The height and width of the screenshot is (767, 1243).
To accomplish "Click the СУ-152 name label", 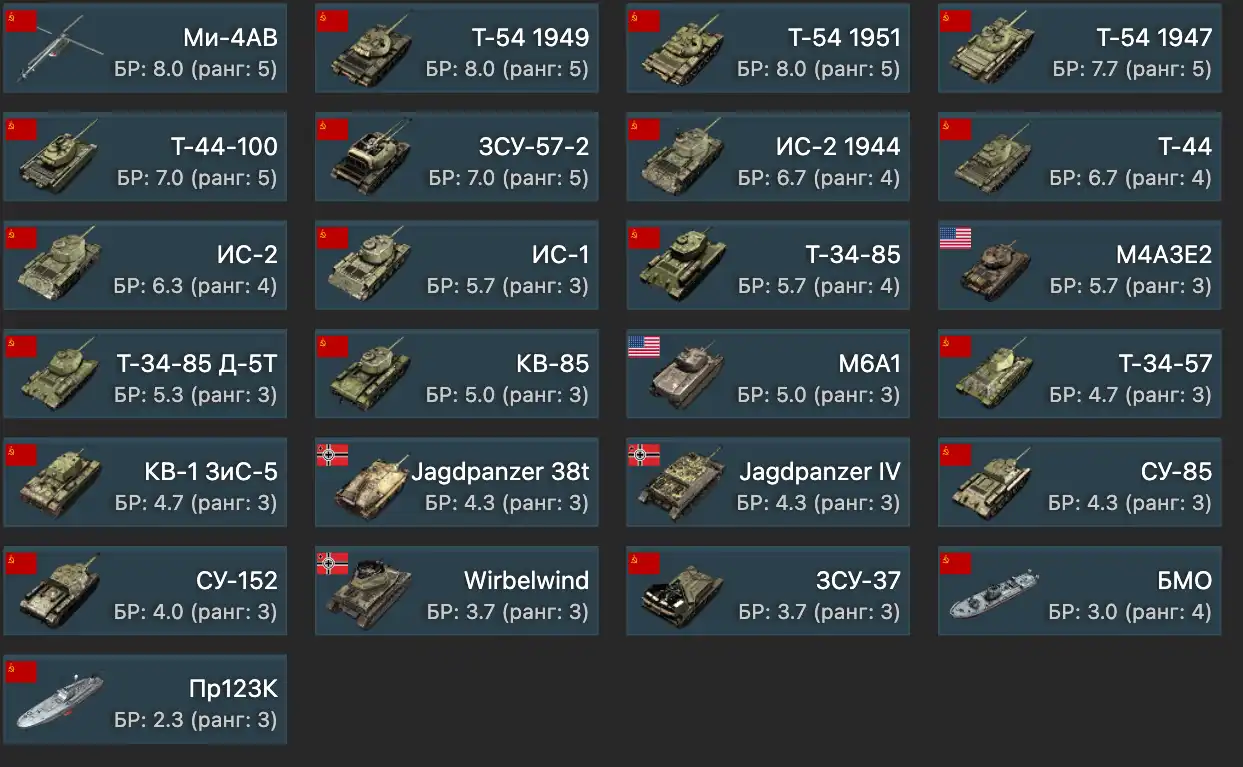I will click(x=237, y=580).
